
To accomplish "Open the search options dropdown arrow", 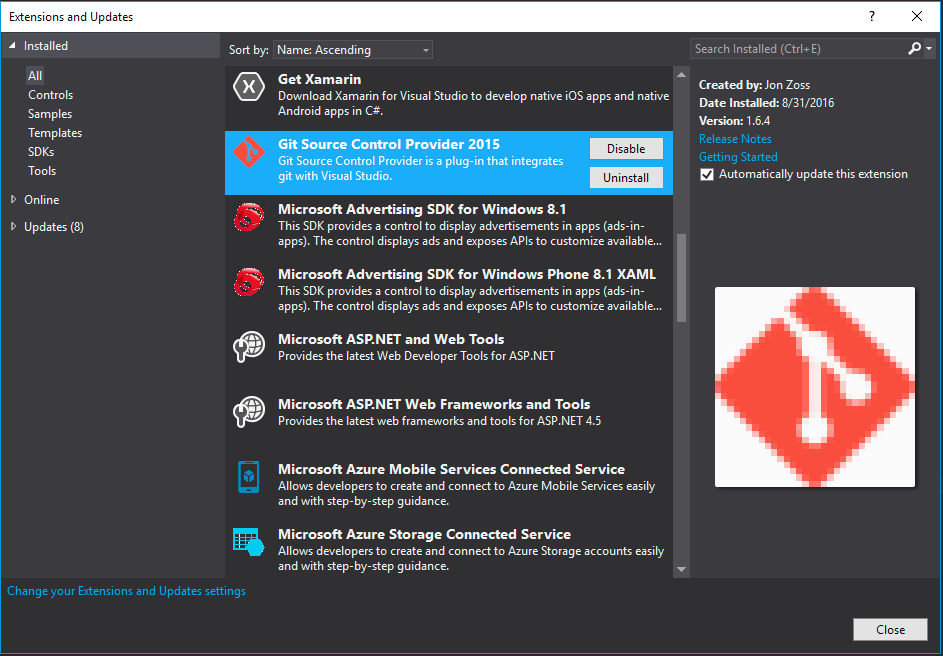I will (x=929, y=49).
